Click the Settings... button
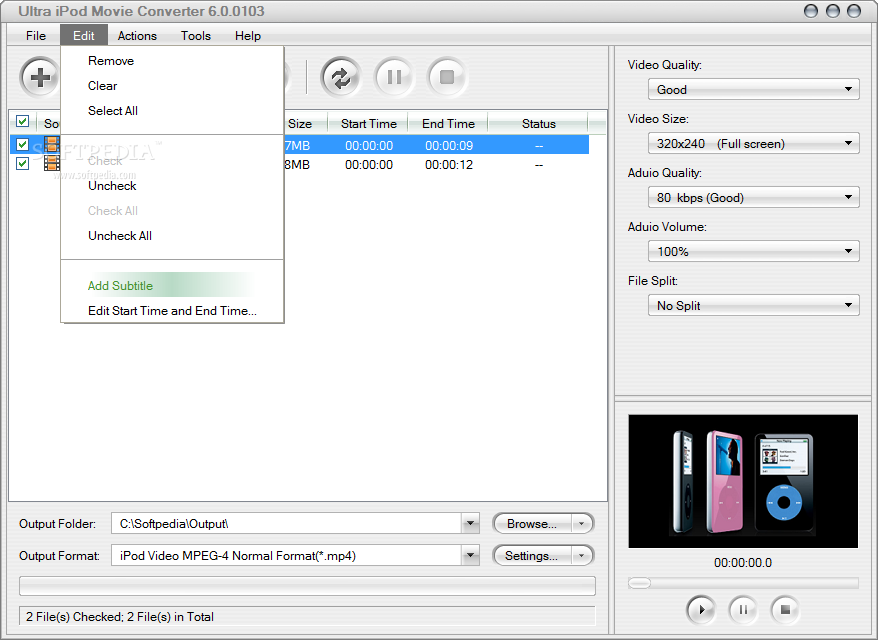 [x=532, y=555]
